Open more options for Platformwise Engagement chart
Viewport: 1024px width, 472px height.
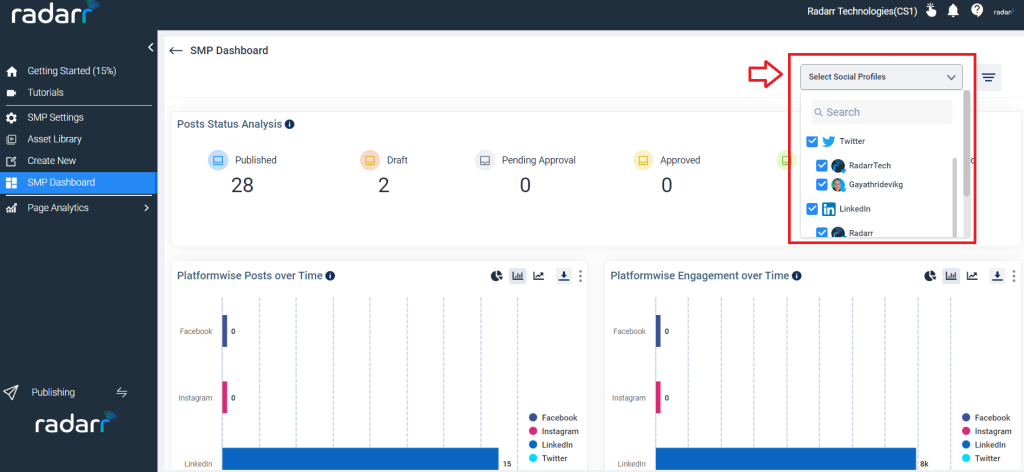point(1014,276)
